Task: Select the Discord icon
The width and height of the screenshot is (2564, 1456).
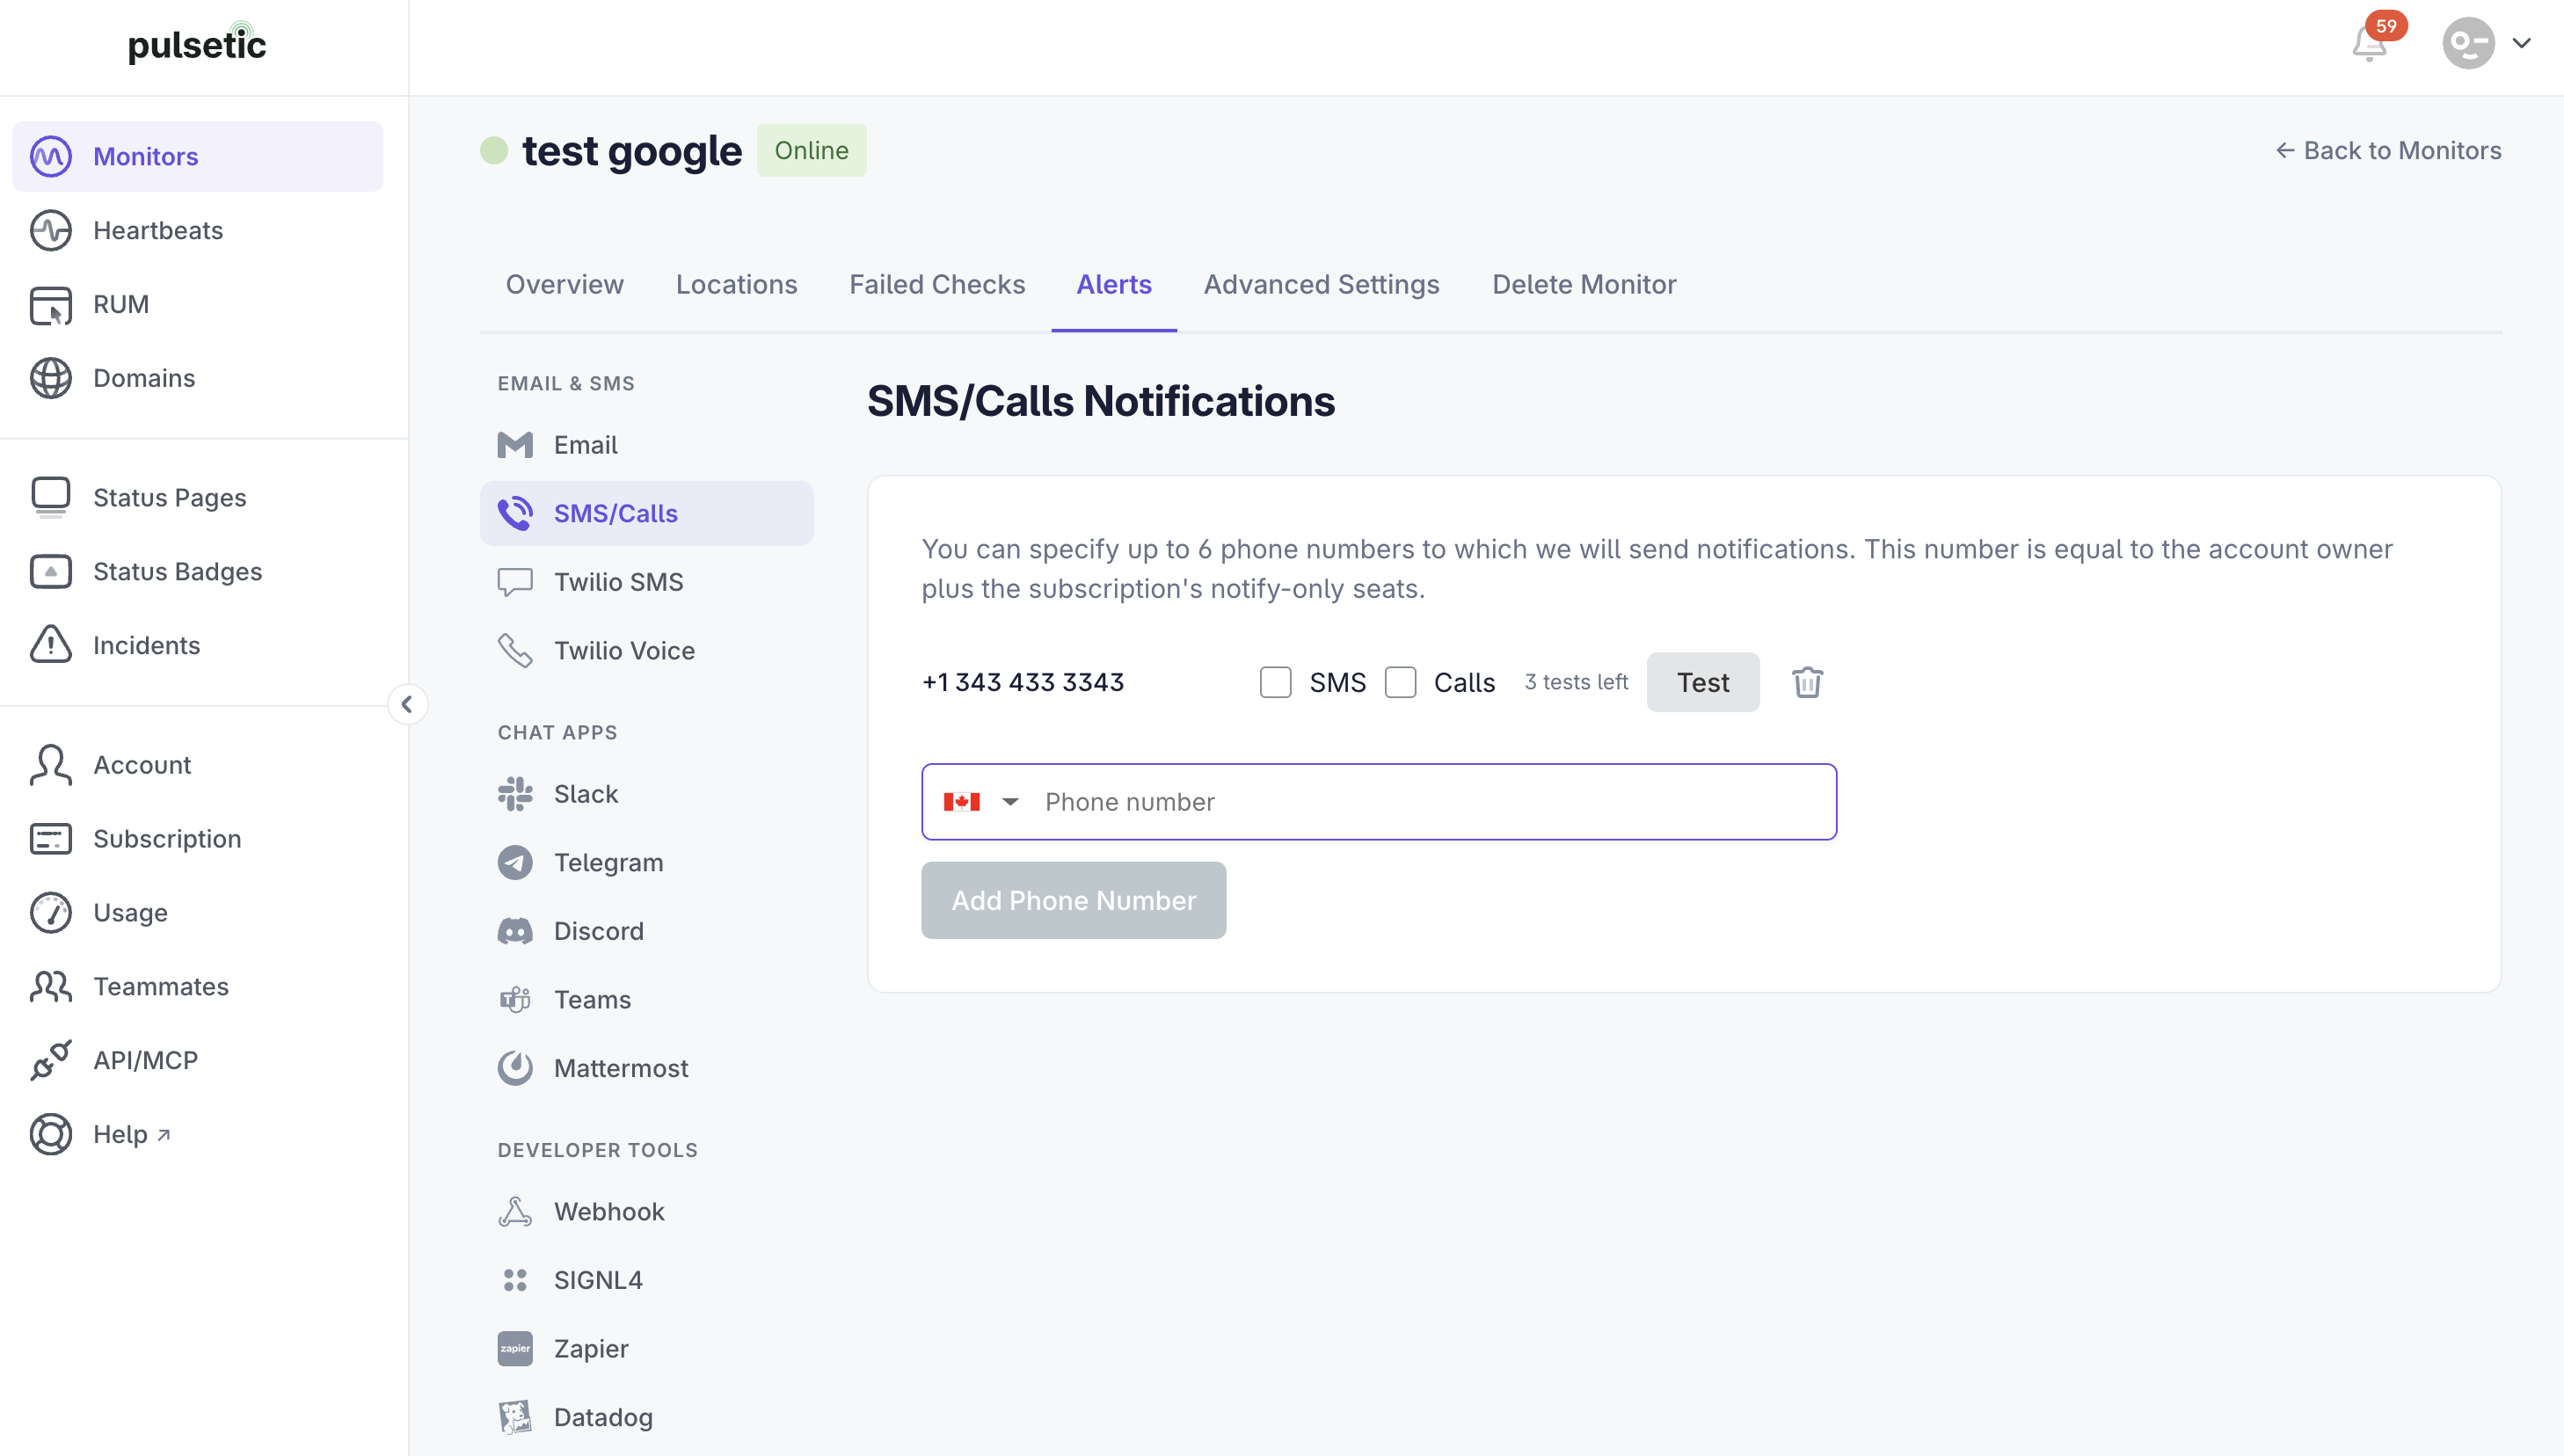Action: pos(515,931)
